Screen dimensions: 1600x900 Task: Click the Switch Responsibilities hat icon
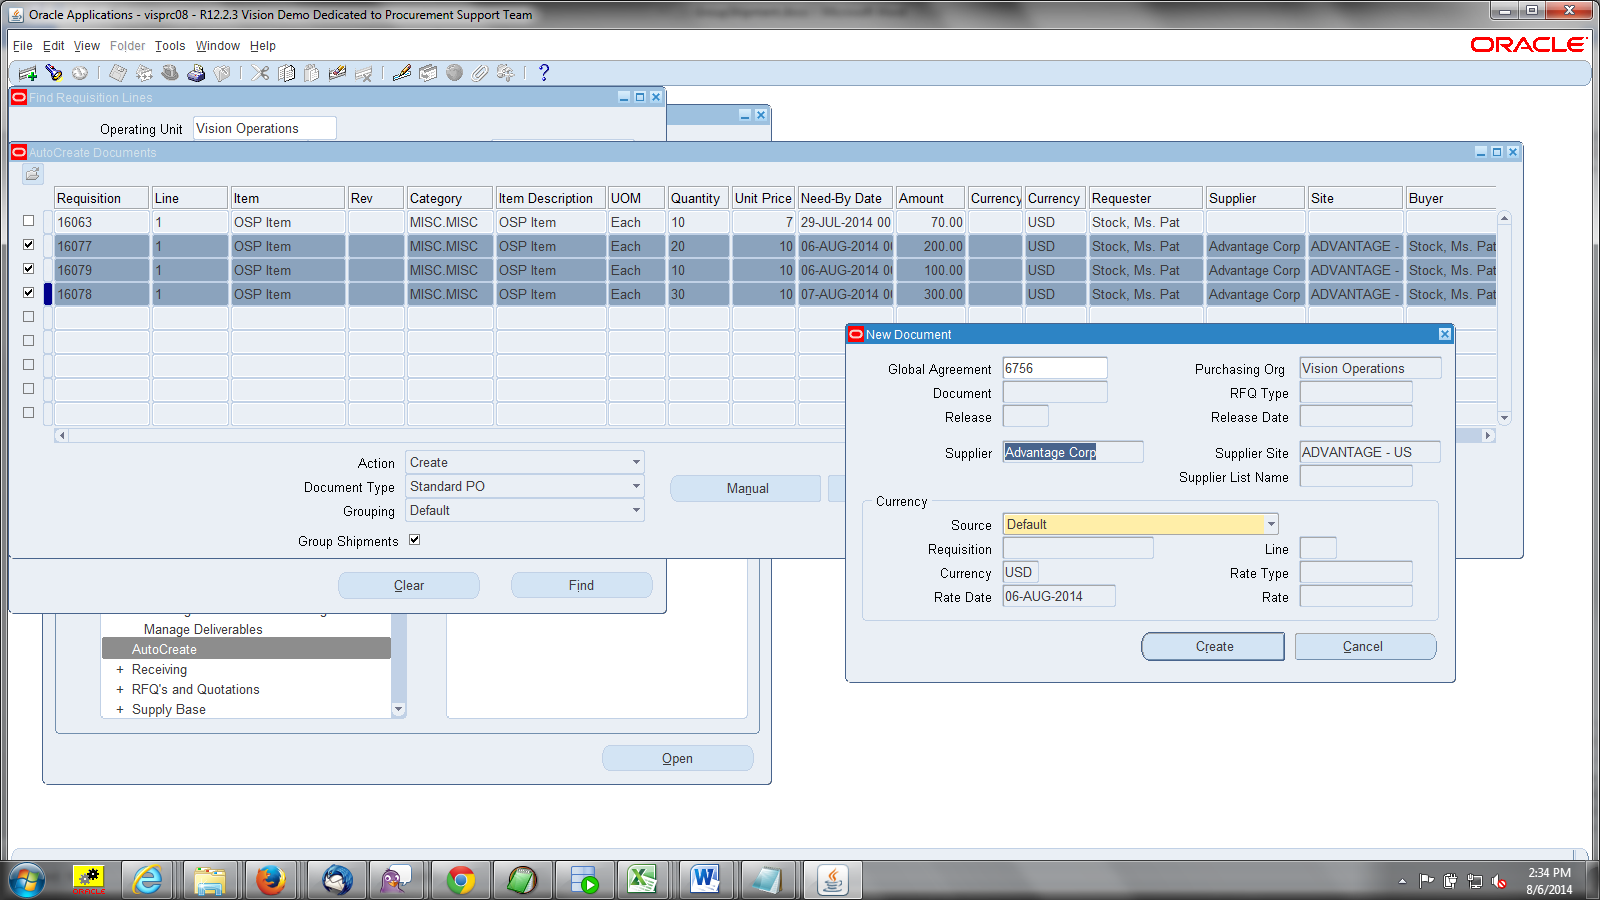pos(170,73)
